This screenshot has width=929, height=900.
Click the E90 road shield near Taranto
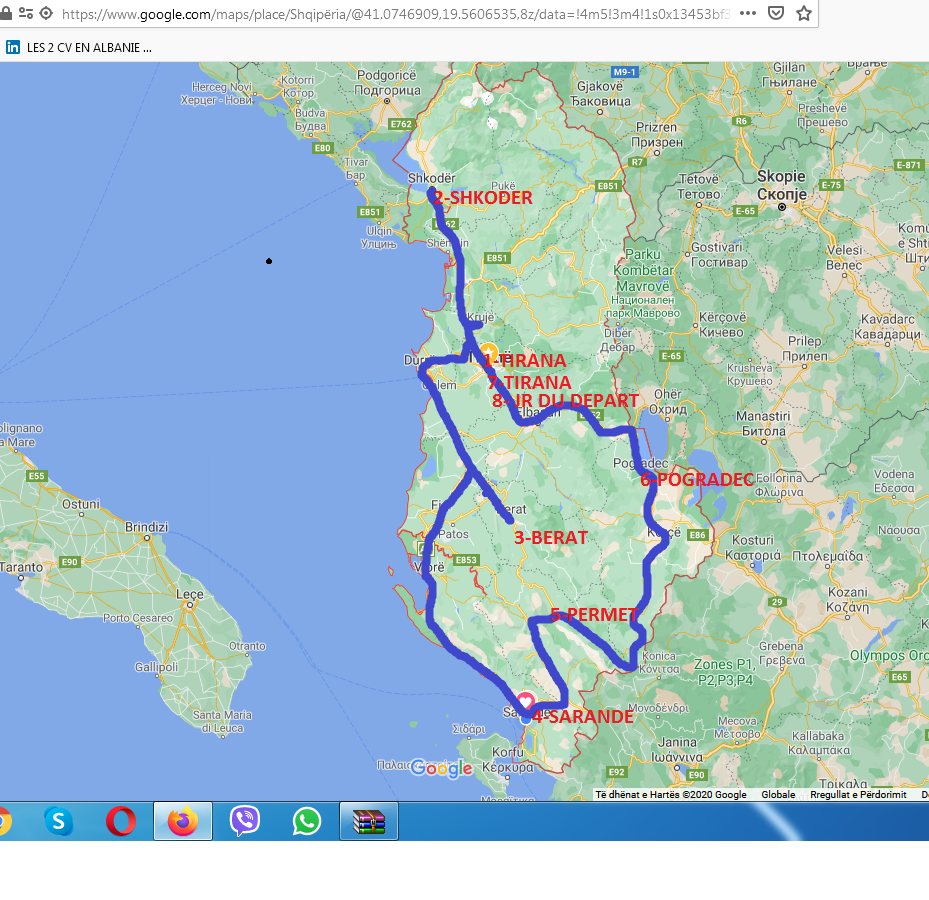point(69,562)
